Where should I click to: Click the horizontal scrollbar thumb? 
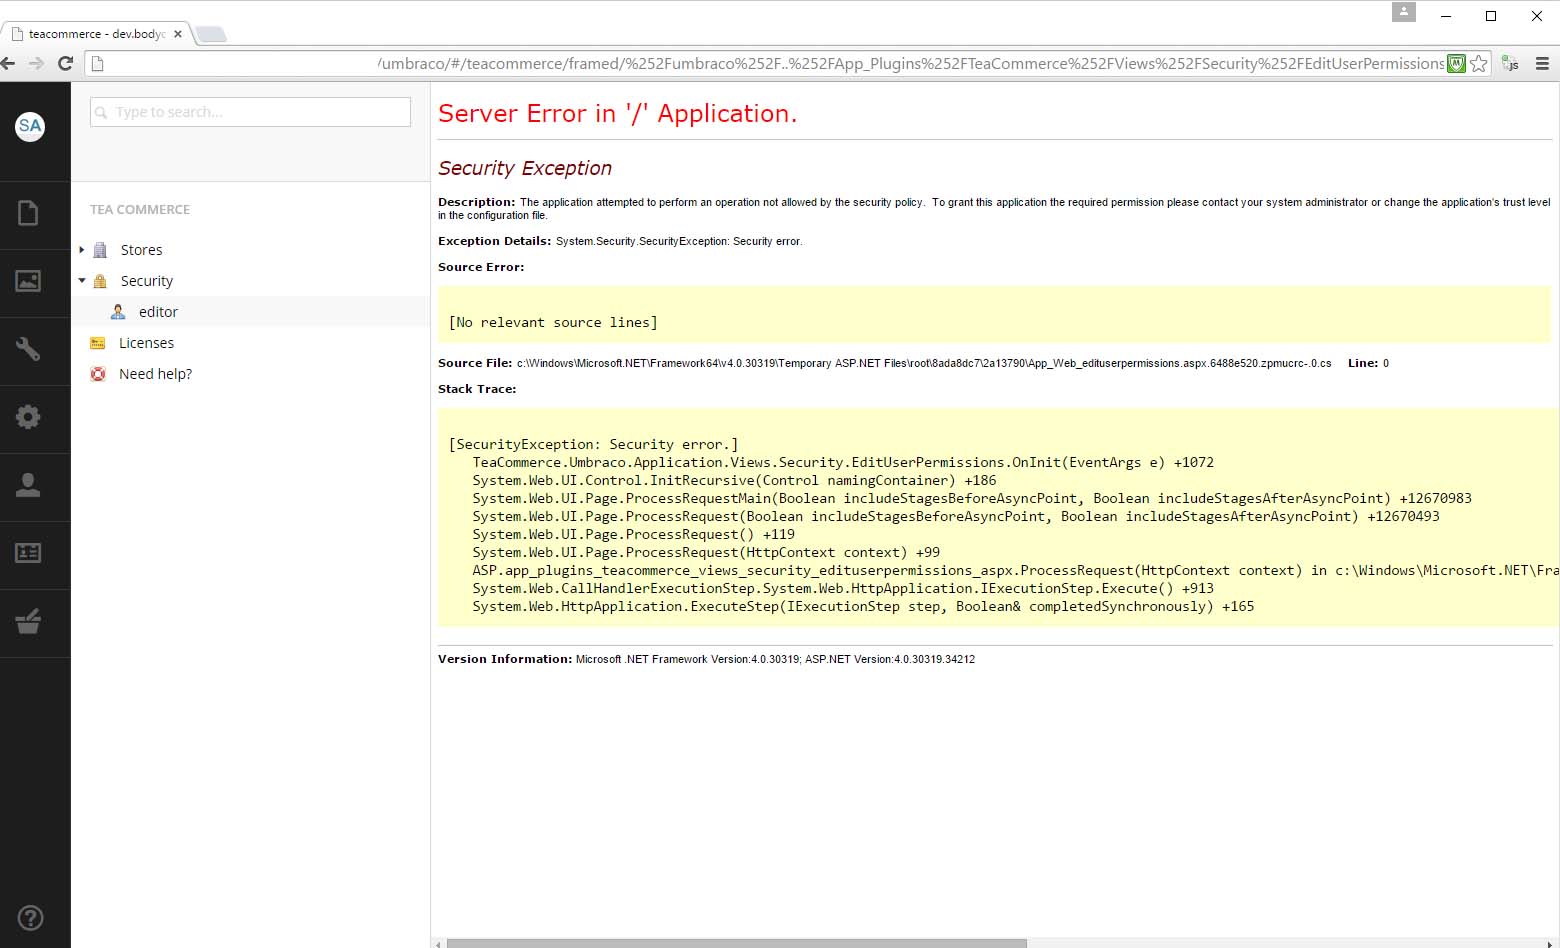pos(736,943)
